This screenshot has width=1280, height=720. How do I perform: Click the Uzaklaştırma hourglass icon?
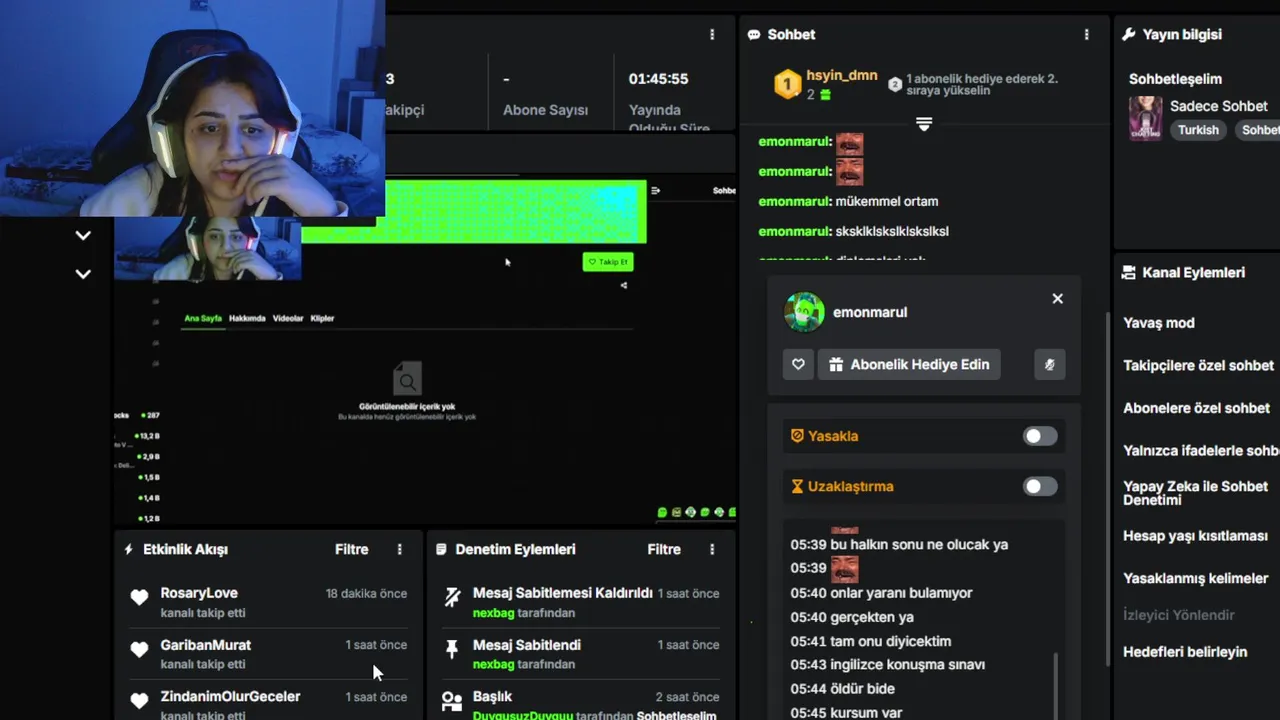click(x=797, y=486)
